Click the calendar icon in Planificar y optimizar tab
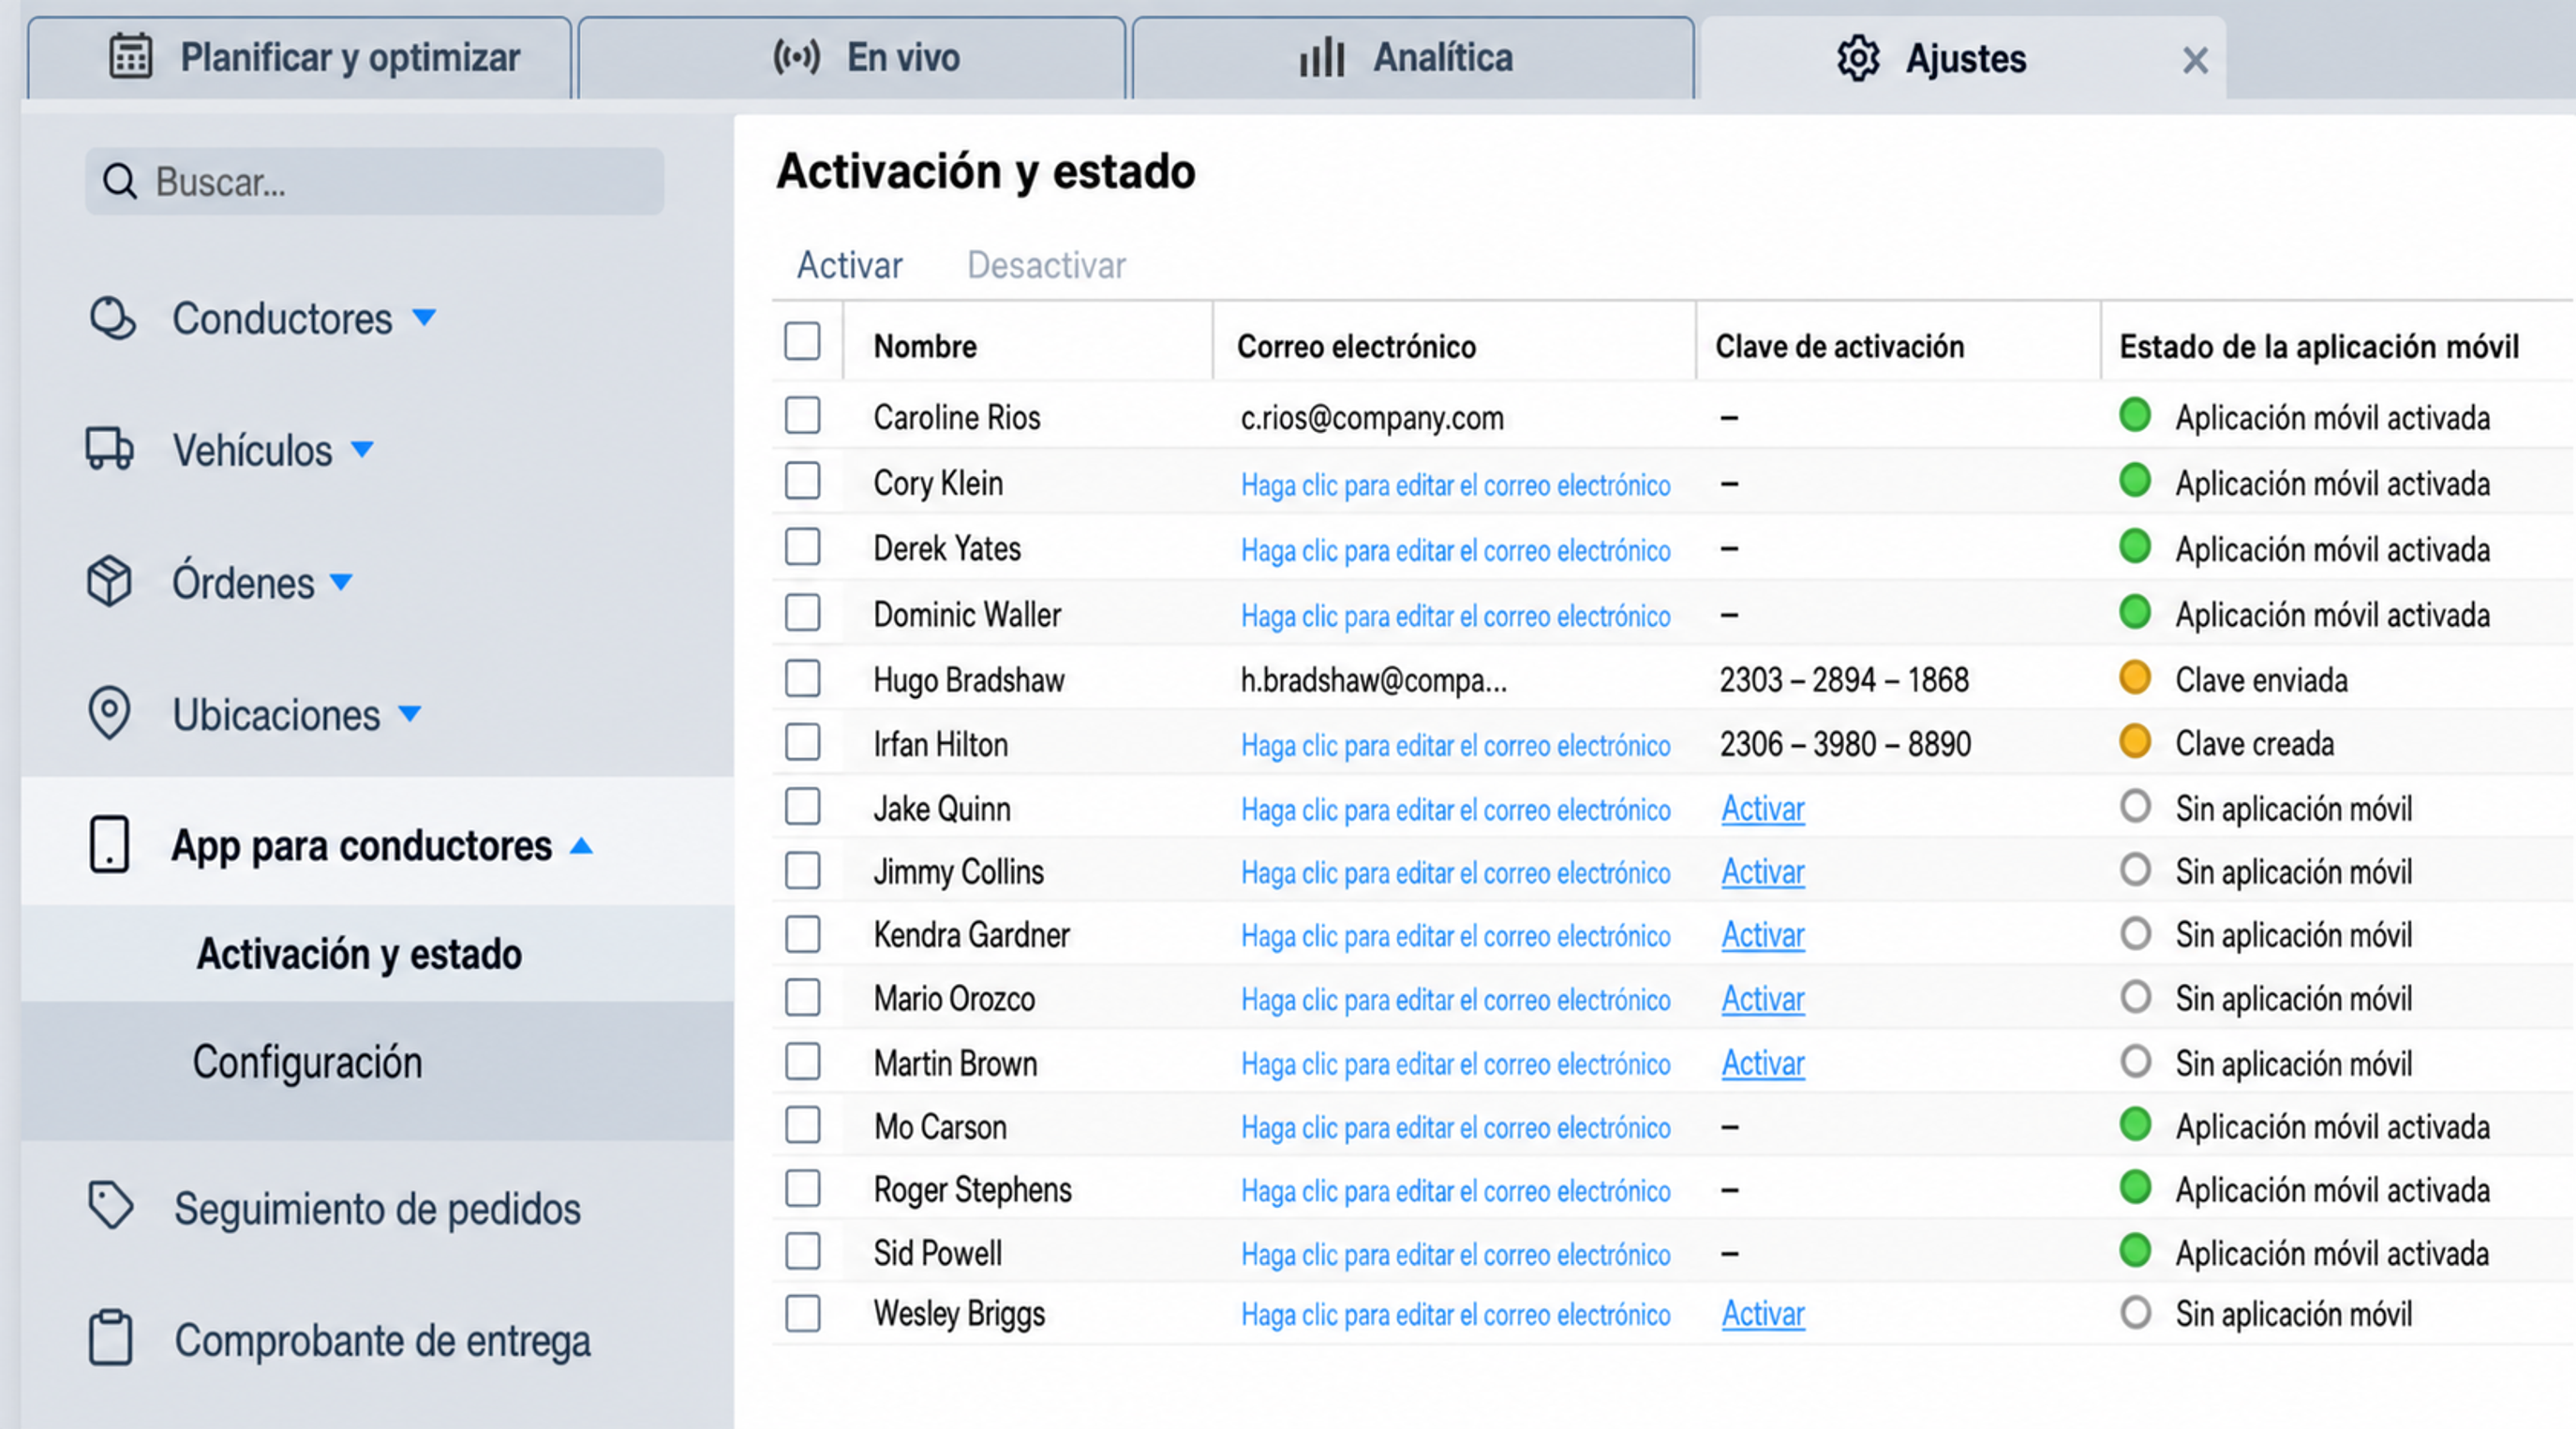This screenshot has height=1429, width=2576. 130,57
